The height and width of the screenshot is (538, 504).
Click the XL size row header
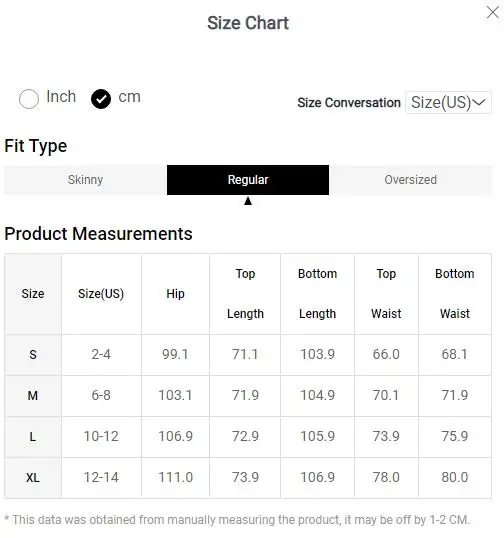(33, 478)
